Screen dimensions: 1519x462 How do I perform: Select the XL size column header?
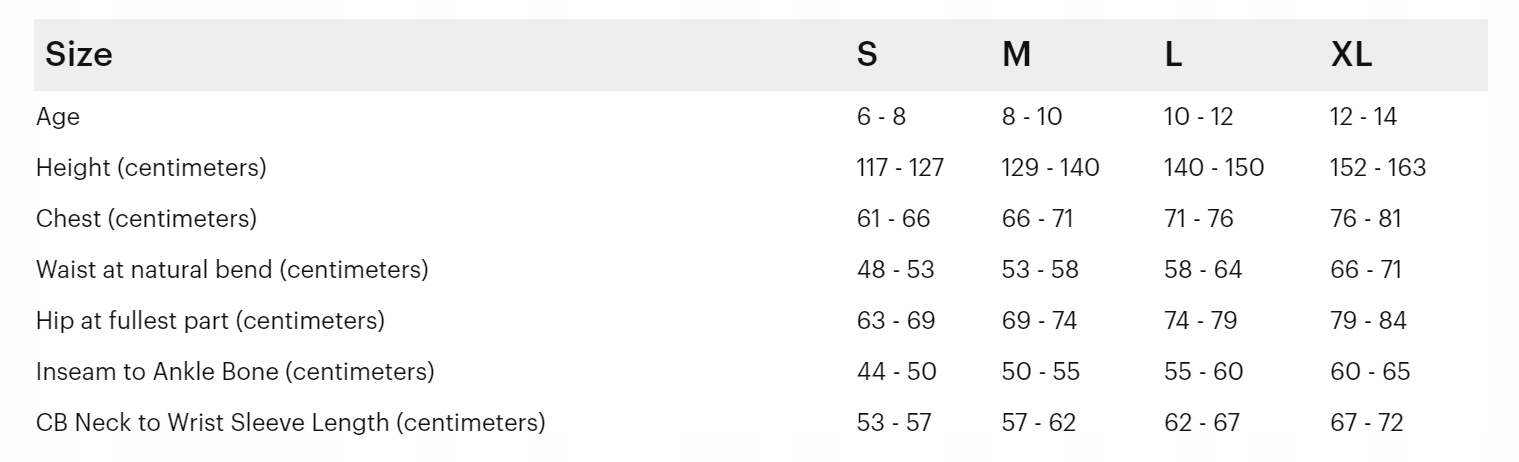1351,55
